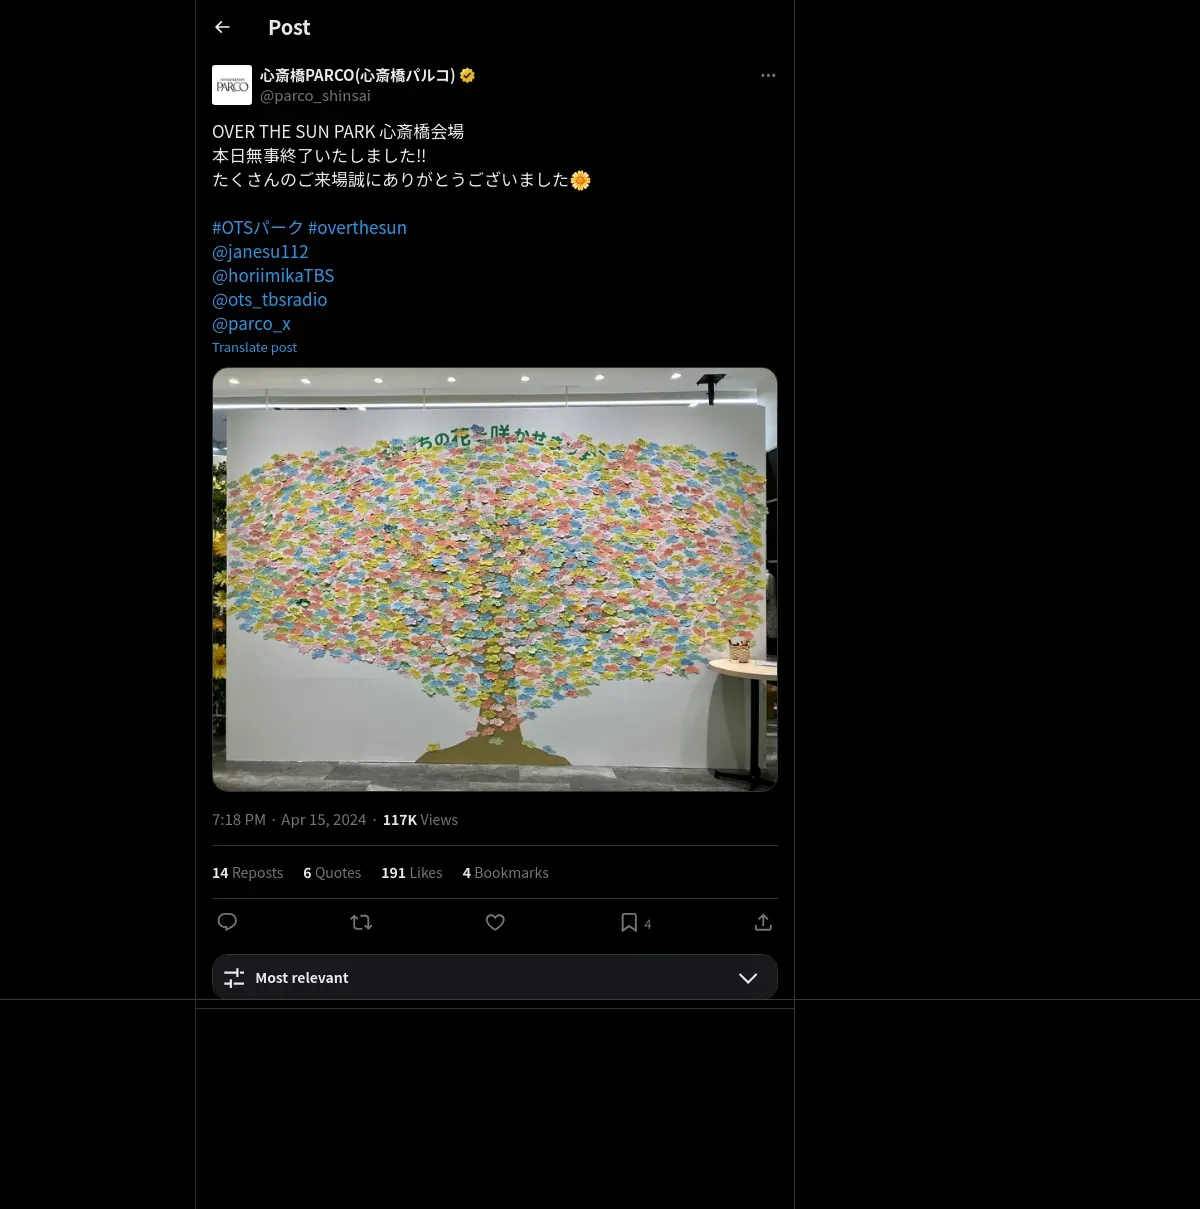Image resolution: width=1200 pixels, height=1209 pixels.
Task: Click the gold verified badge
Action: coord(467,75)
